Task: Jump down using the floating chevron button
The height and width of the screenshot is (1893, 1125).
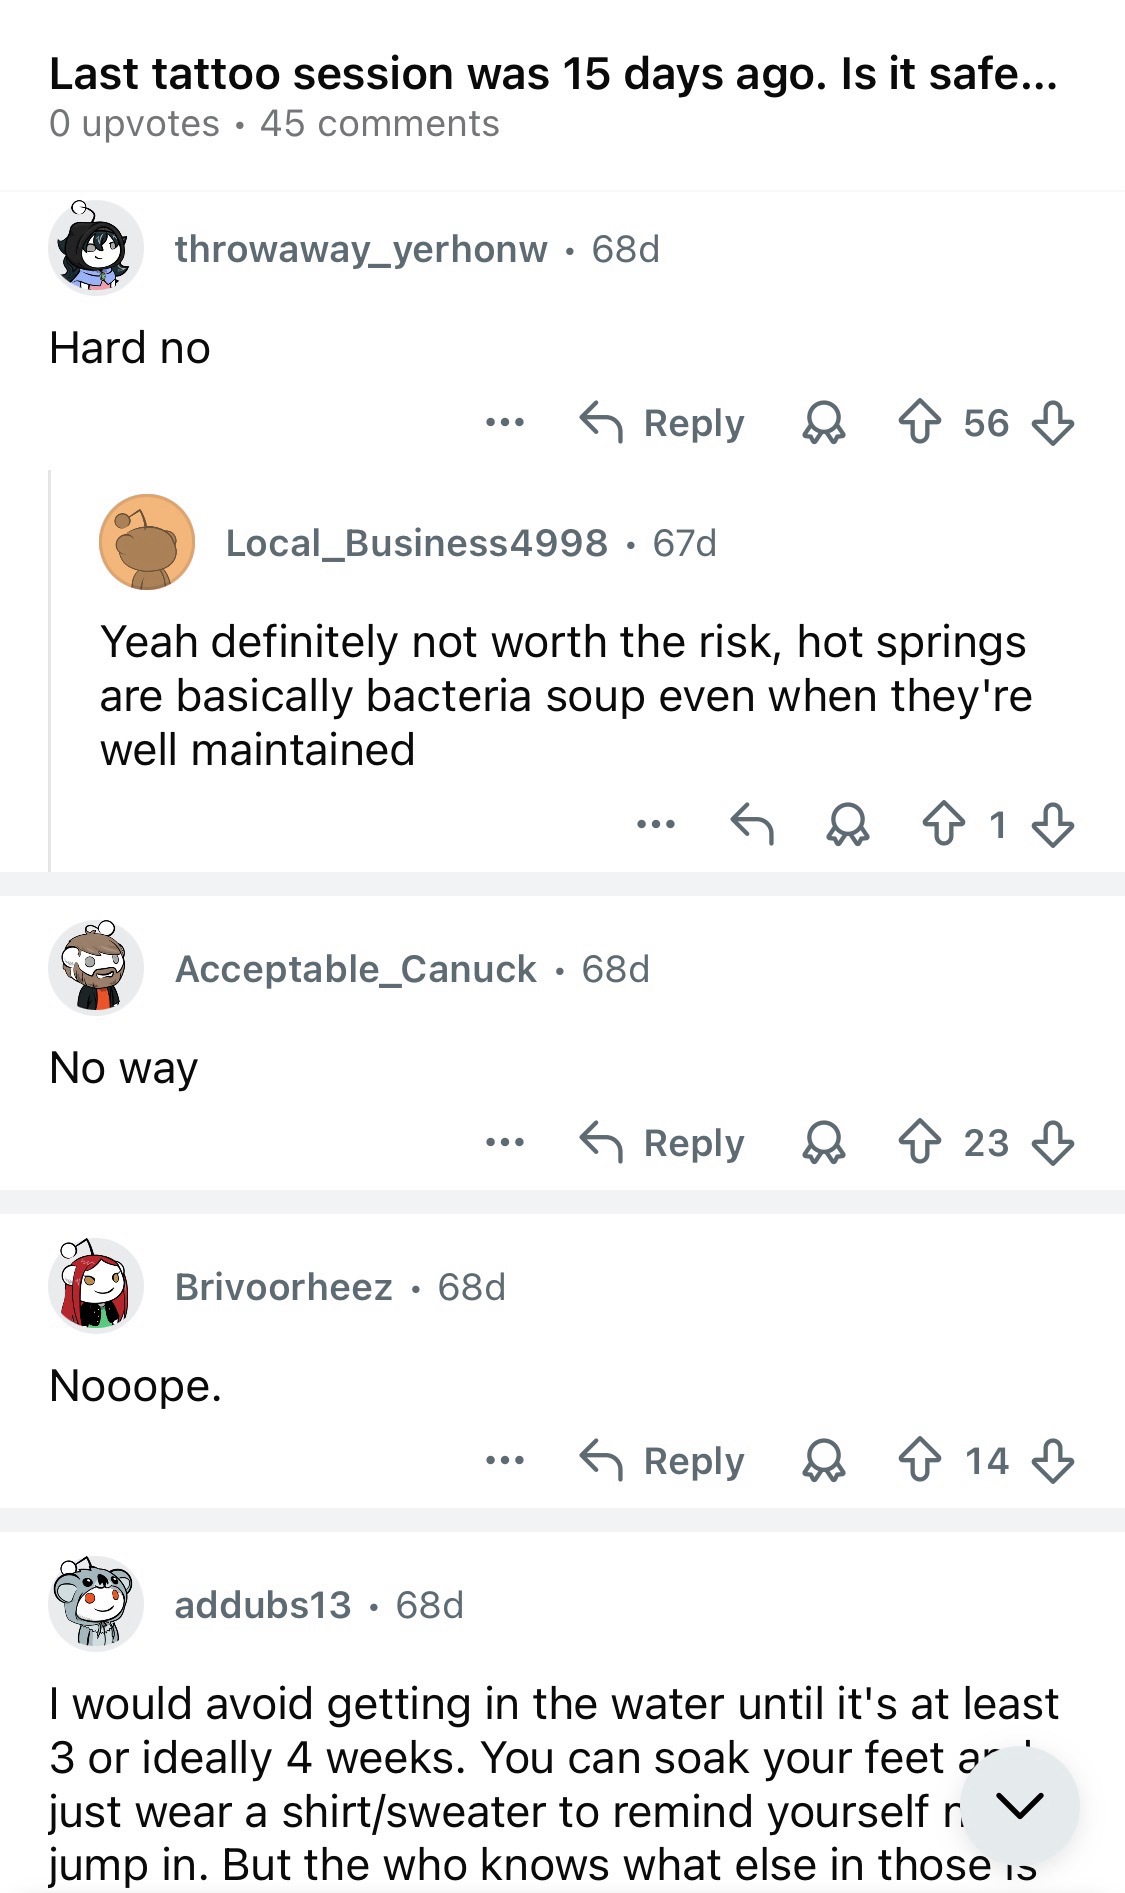Action: [x=1019, y=1805]
